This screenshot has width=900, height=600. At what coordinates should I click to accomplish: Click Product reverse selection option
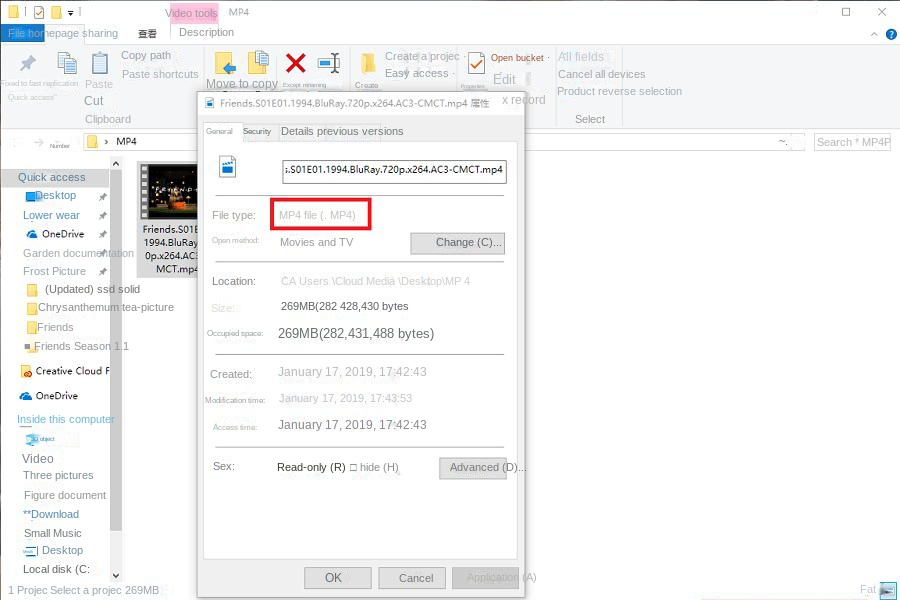click(619, 91)
